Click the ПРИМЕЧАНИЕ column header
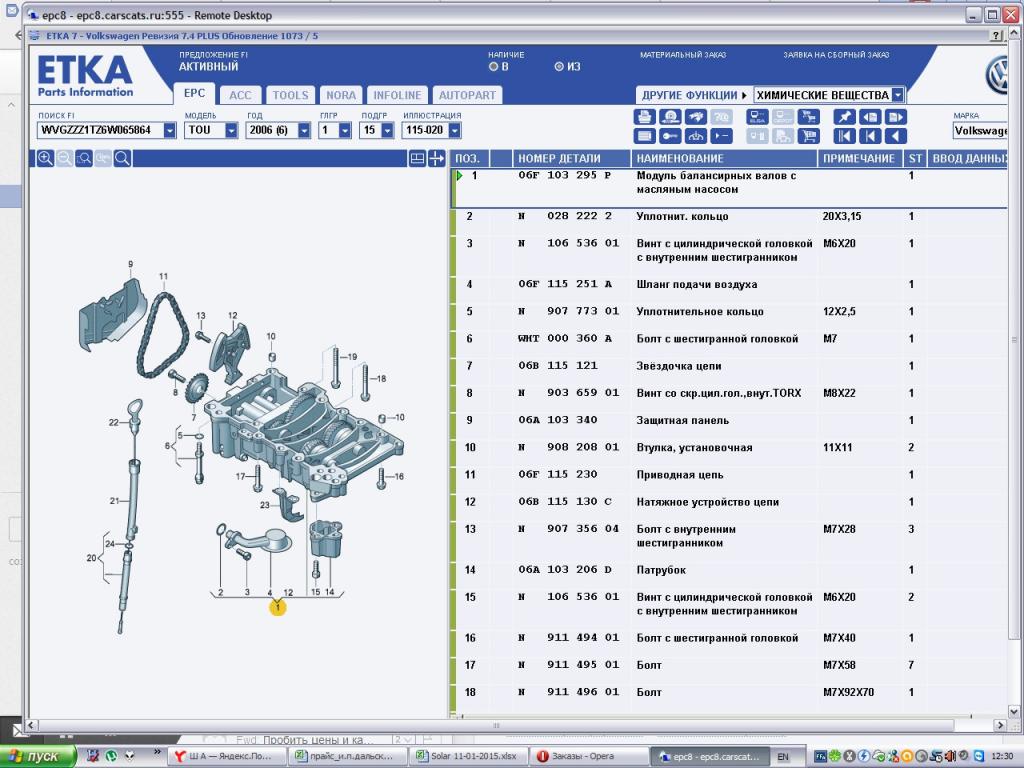Viewport: 1024px width, 768px height. click(859, 158)
